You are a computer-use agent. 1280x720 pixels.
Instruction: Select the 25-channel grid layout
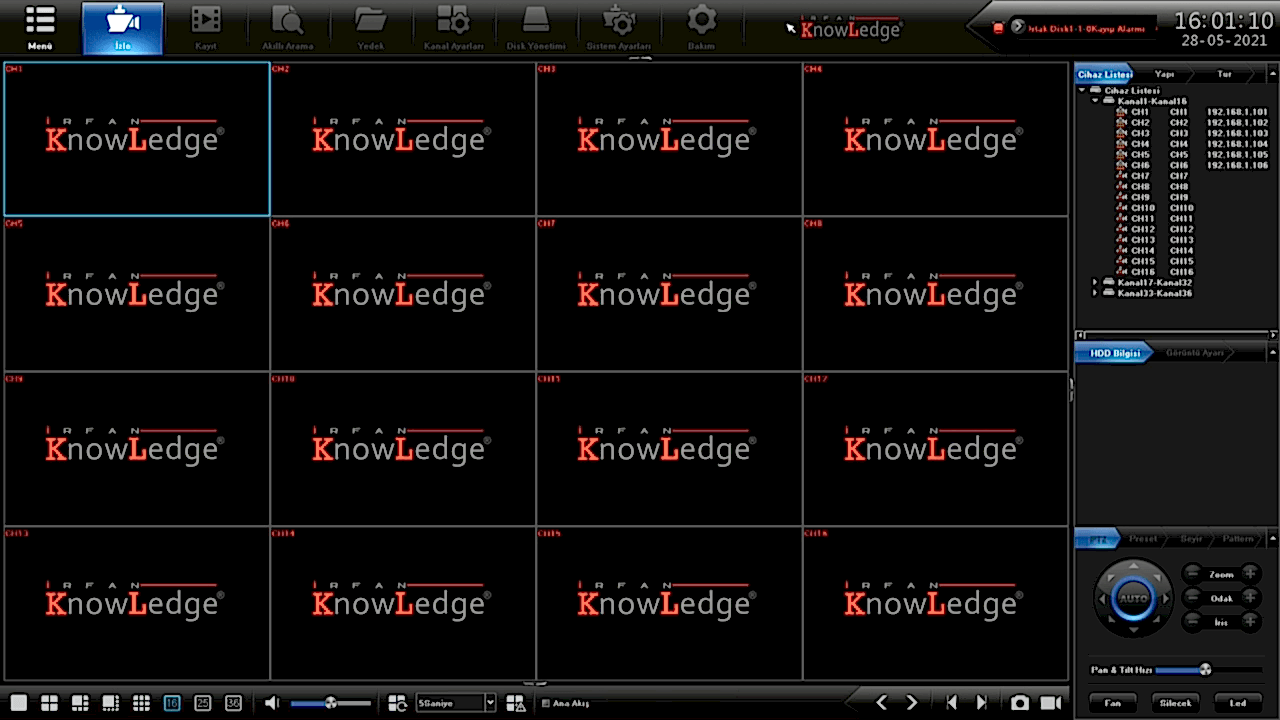[202, 703]
